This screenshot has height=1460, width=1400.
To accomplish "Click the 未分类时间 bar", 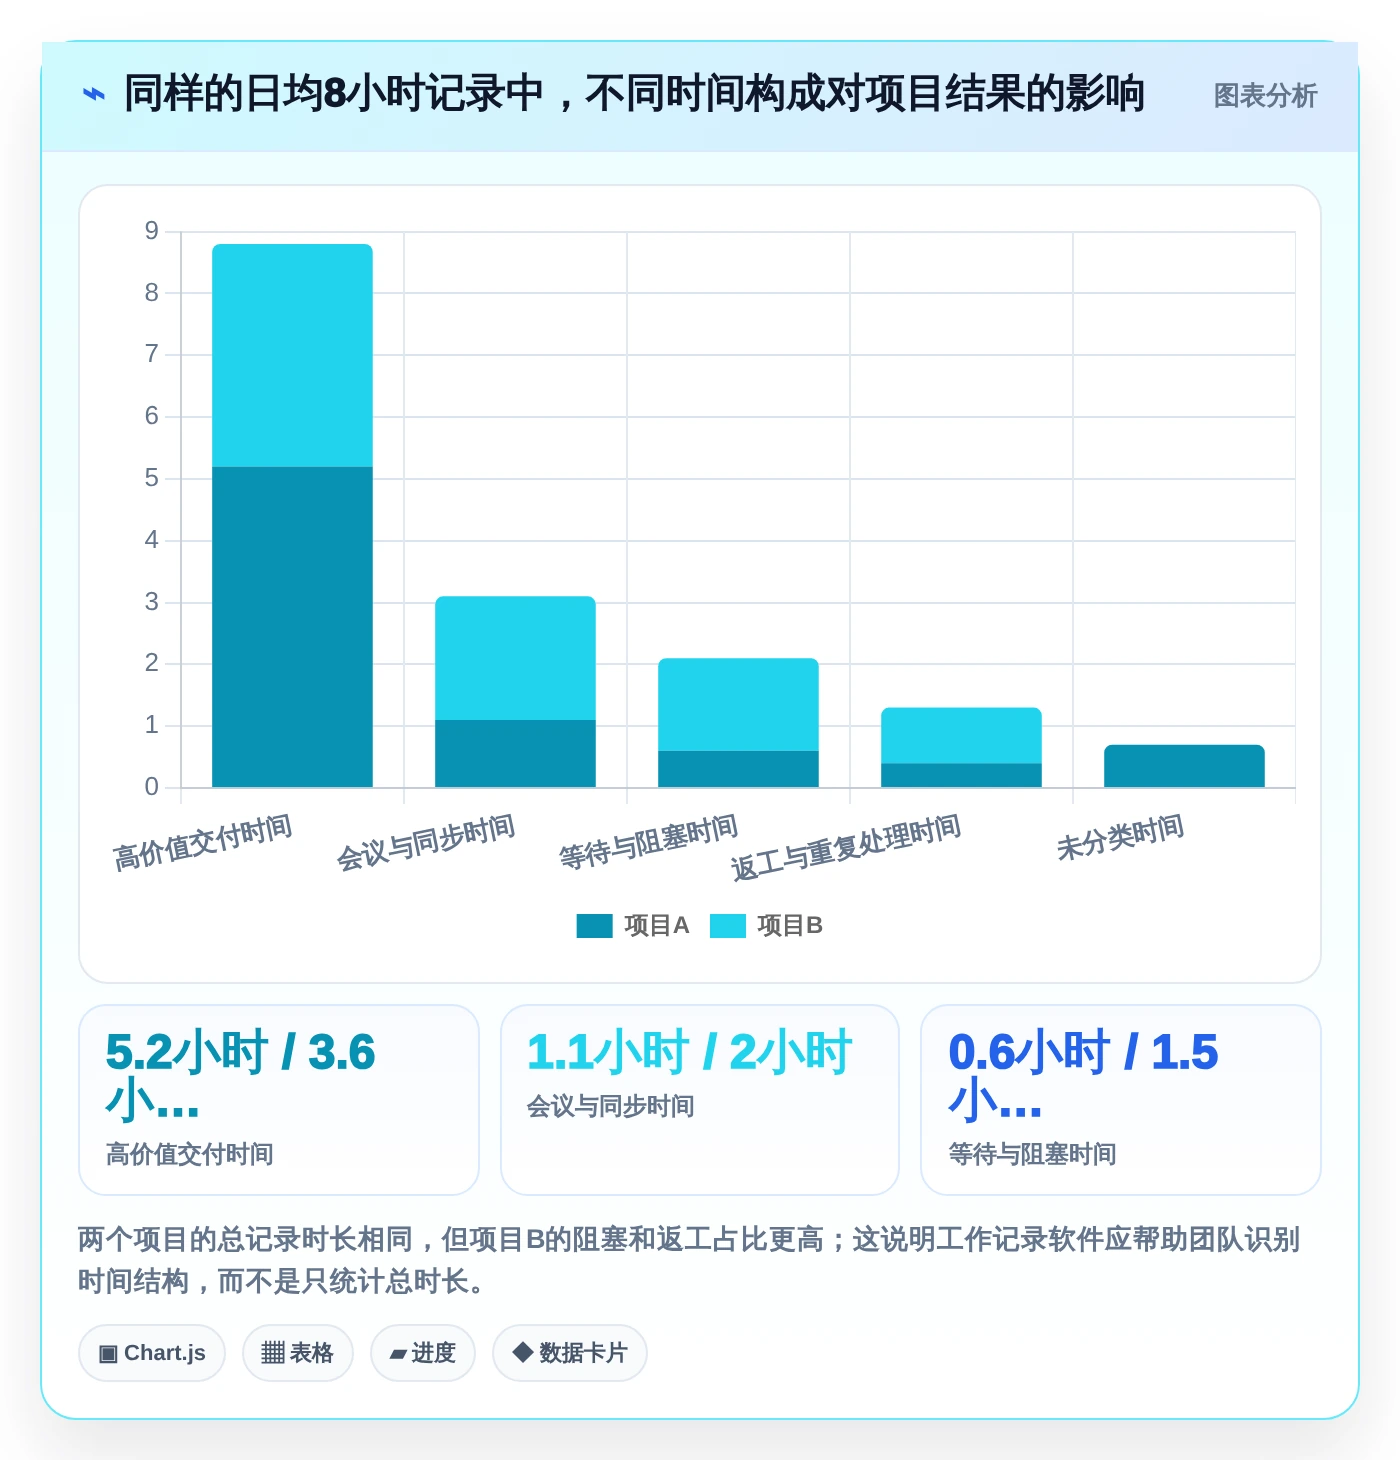I will (1184, 766).
